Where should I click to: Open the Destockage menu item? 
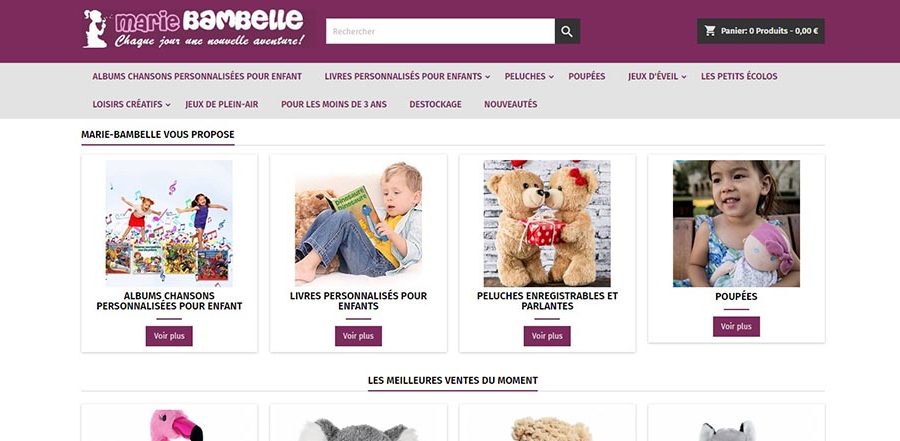click(x=435, y=105)
